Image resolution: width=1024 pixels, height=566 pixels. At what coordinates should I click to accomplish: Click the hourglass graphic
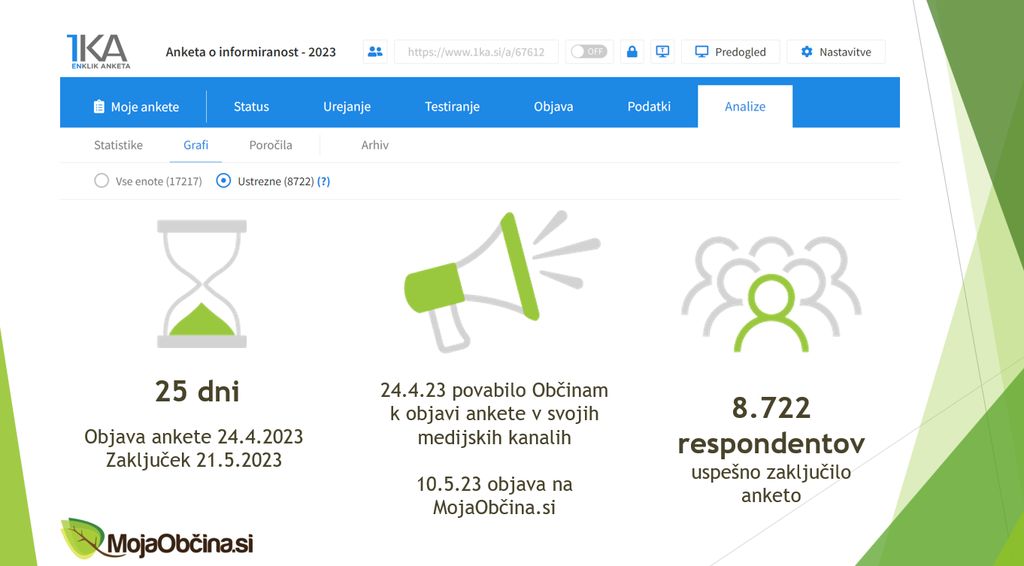pyautogui.click(x=202, y=284)
